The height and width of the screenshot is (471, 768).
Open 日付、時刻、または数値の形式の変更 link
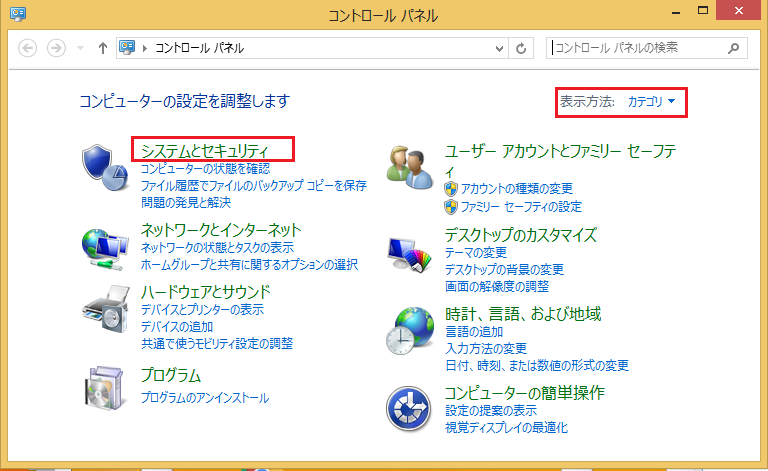[537, 366]
